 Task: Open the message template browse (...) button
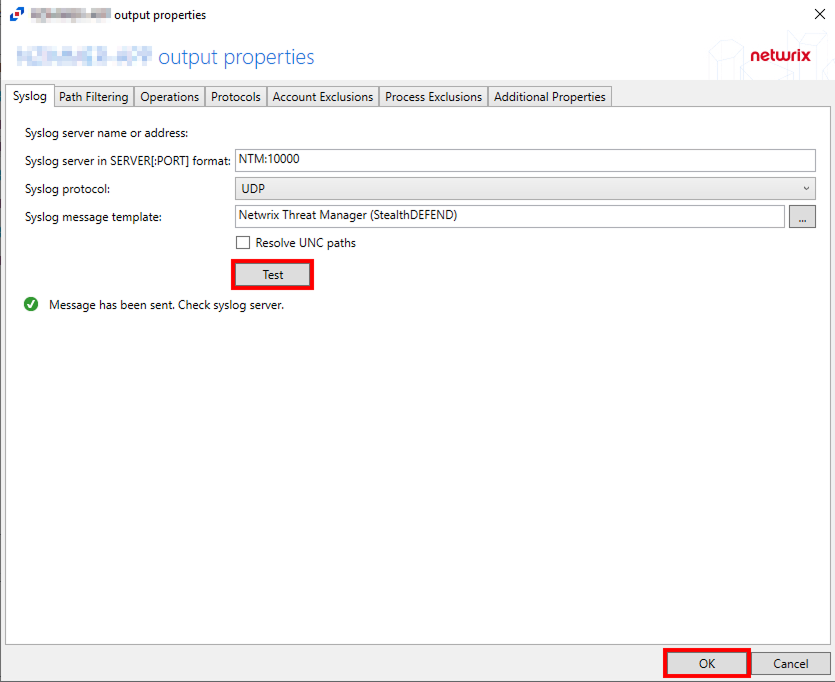pyautogui.click(x=802, y=217)
